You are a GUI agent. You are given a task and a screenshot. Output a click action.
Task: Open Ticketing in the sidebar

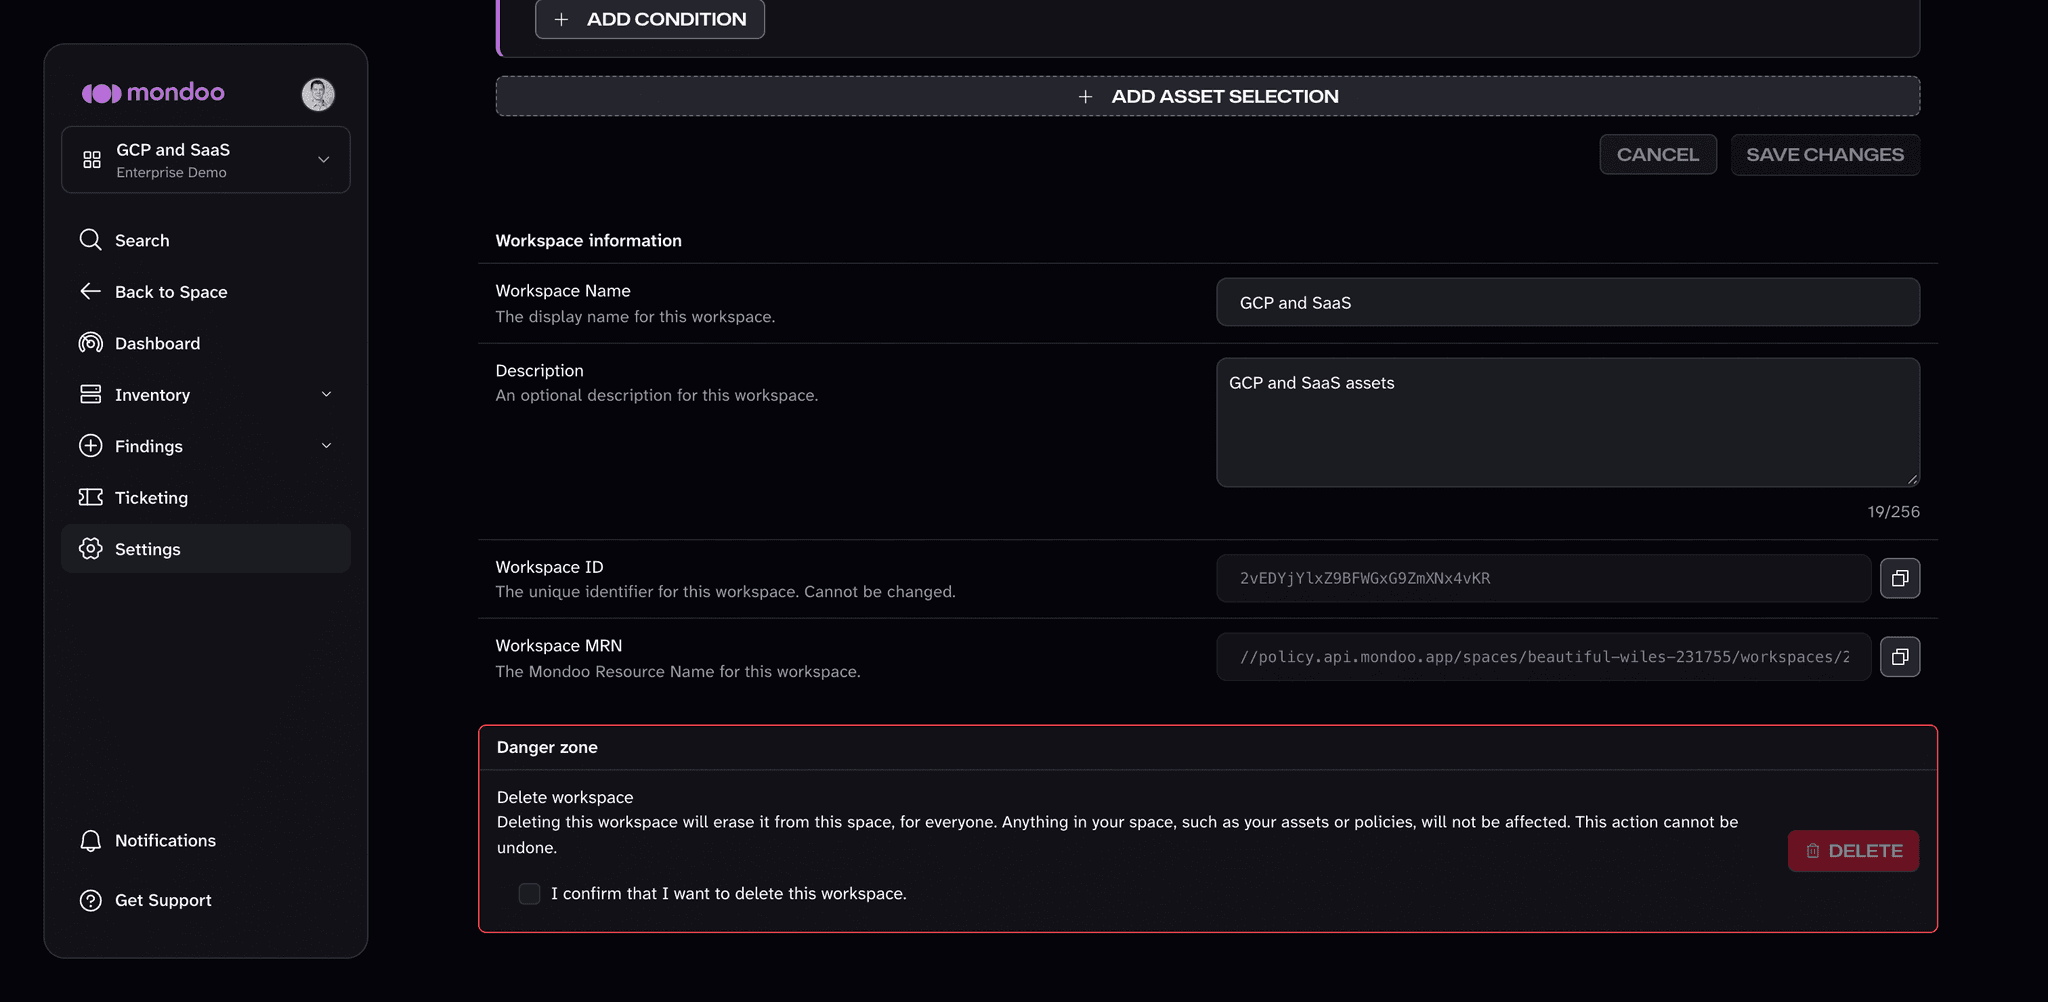pyautogui.click(x=206, y=497)
